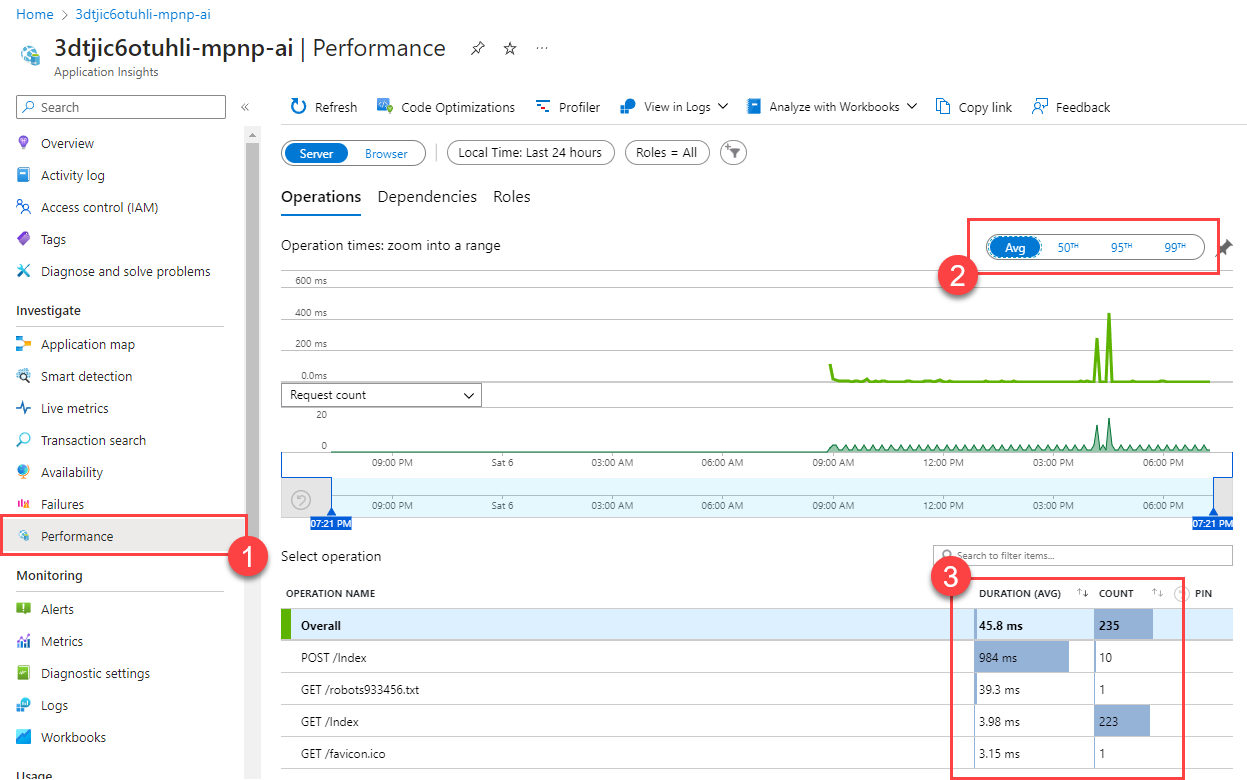Switch to the Roles tab
This screenshot has height=780, width=1247.
(512, 197)
